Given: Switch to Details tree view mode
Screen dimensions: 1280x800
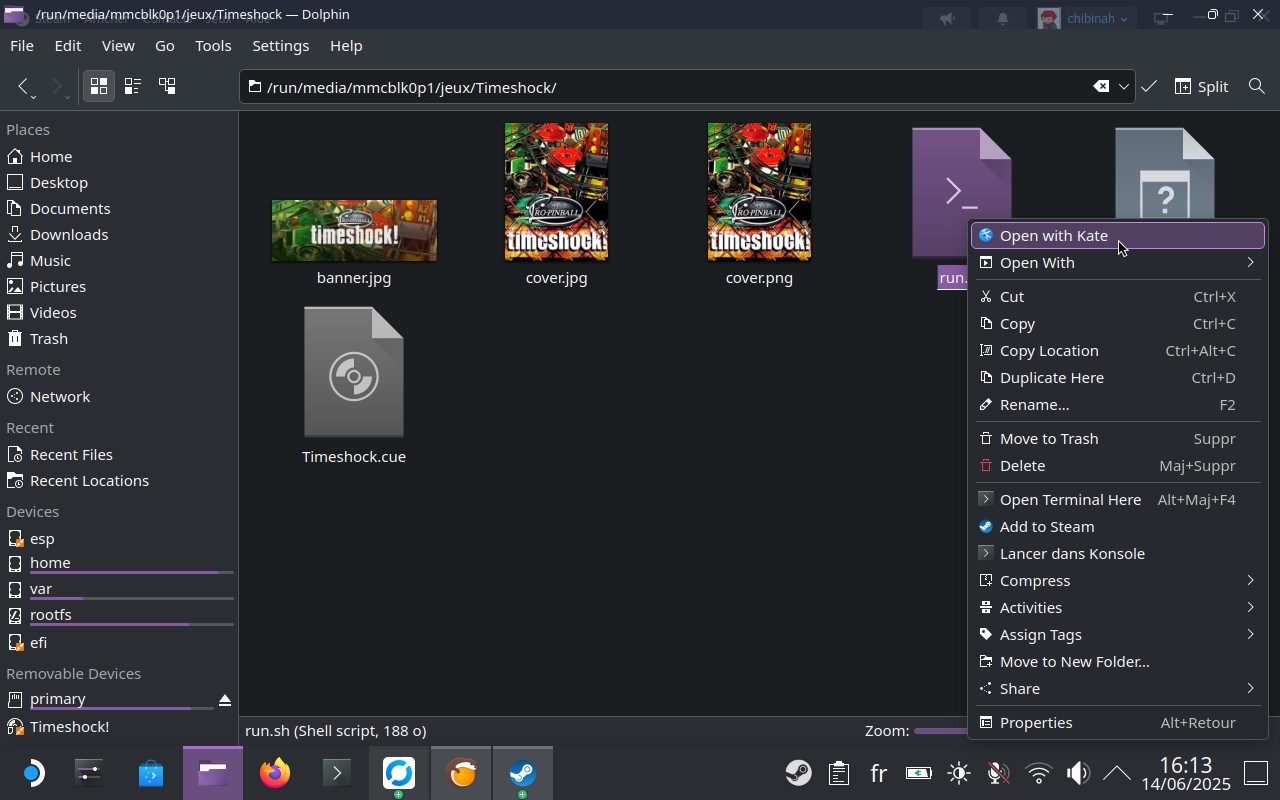Looking at the screenshot, I should click(167, 87).
